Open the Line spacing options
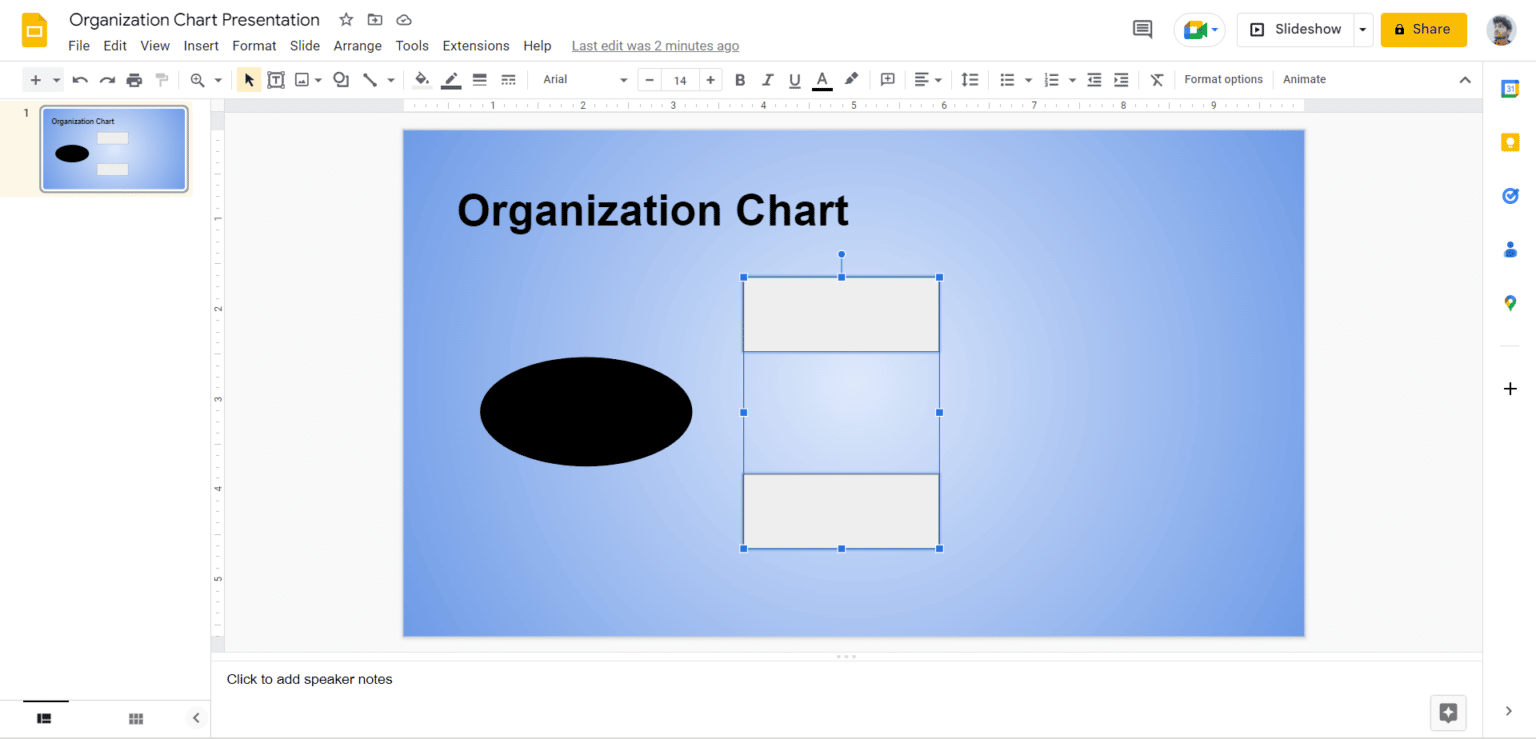The image size is (1536, 739). pos(968,79)
